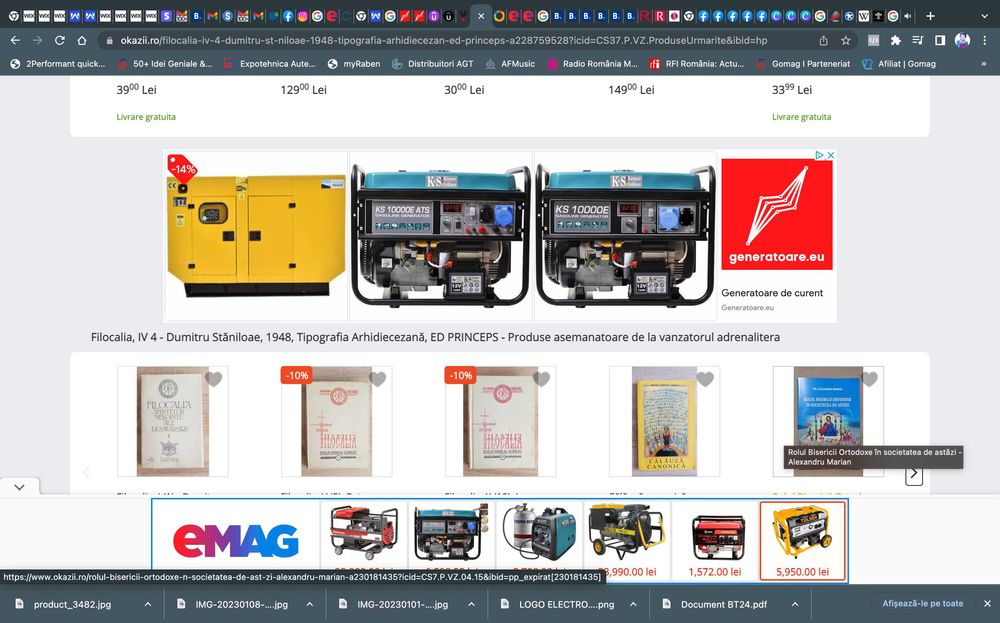This screenshot has width=1000, height=623.
Task: Open the AFMusic bookmark
Action: [x=510, y=64]
